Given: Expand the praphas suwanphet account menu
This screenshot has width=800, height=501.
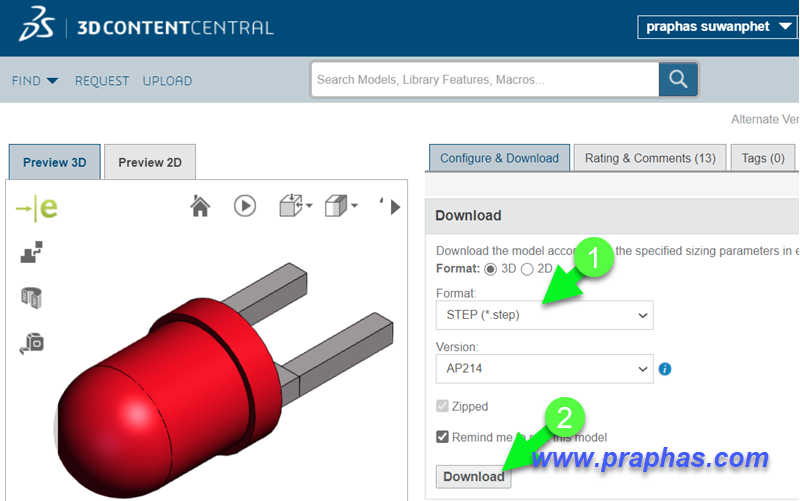Looking at the screenshot, I should [x=717, y=27].
